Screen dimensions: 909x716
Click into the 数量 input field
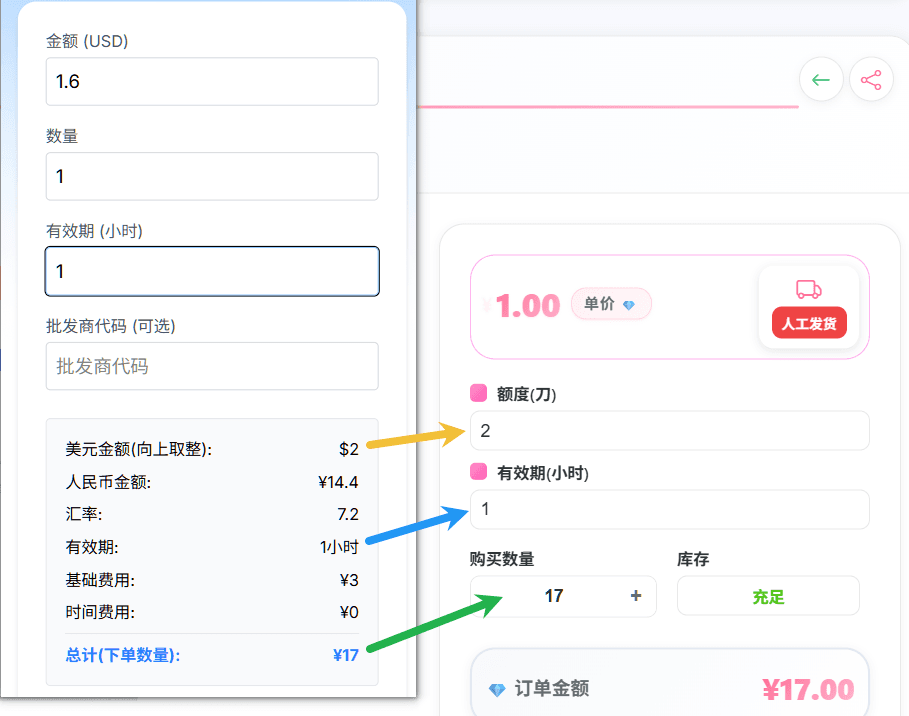pyautogui.click(x=212, y=177)
